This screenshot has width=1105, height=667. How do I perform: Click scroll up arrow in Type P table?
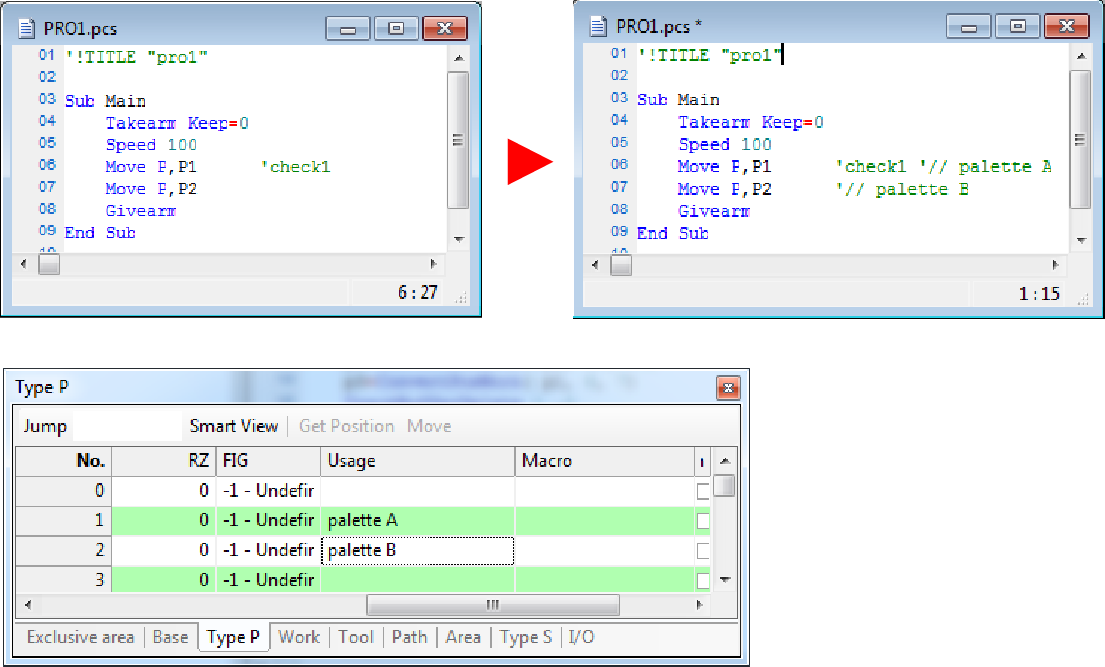coord(725,462)
